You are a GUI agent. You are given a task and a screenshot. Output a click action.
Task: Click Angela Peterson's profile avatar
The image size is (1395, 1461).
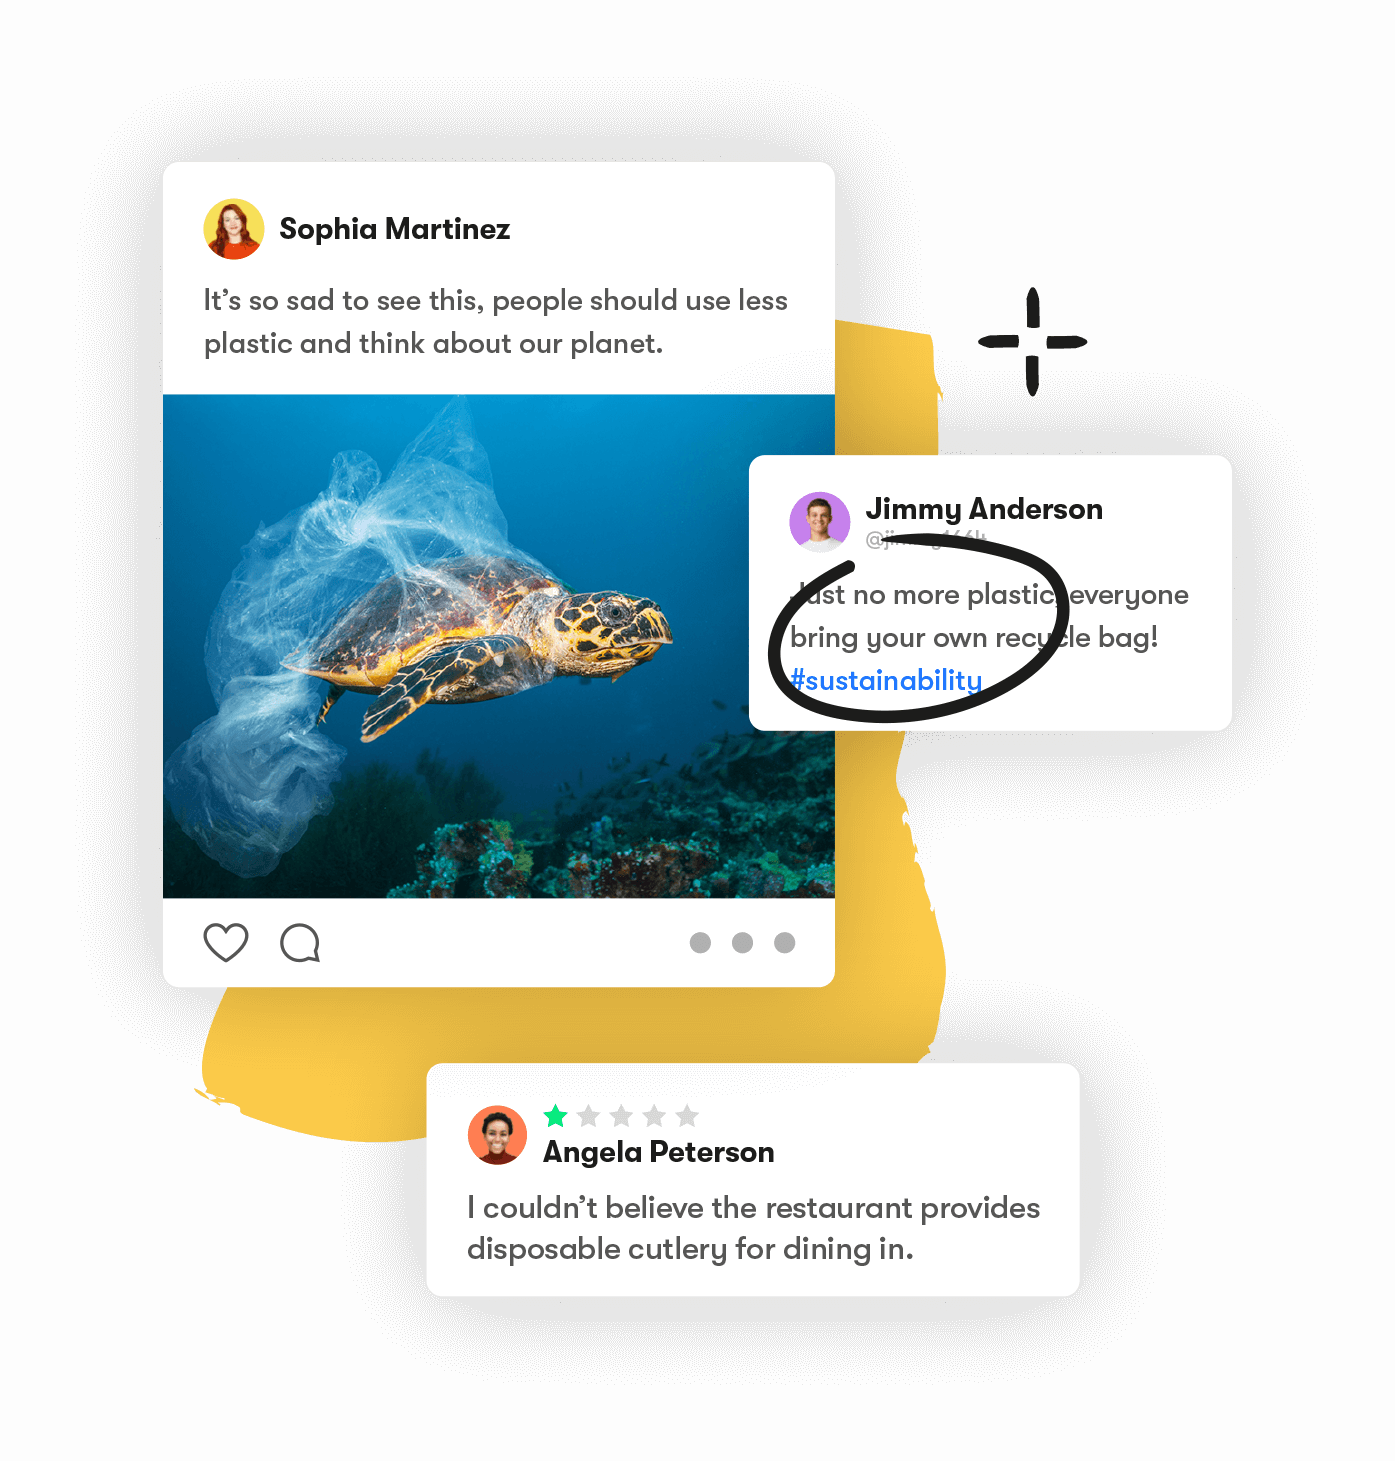point(497,1135)
